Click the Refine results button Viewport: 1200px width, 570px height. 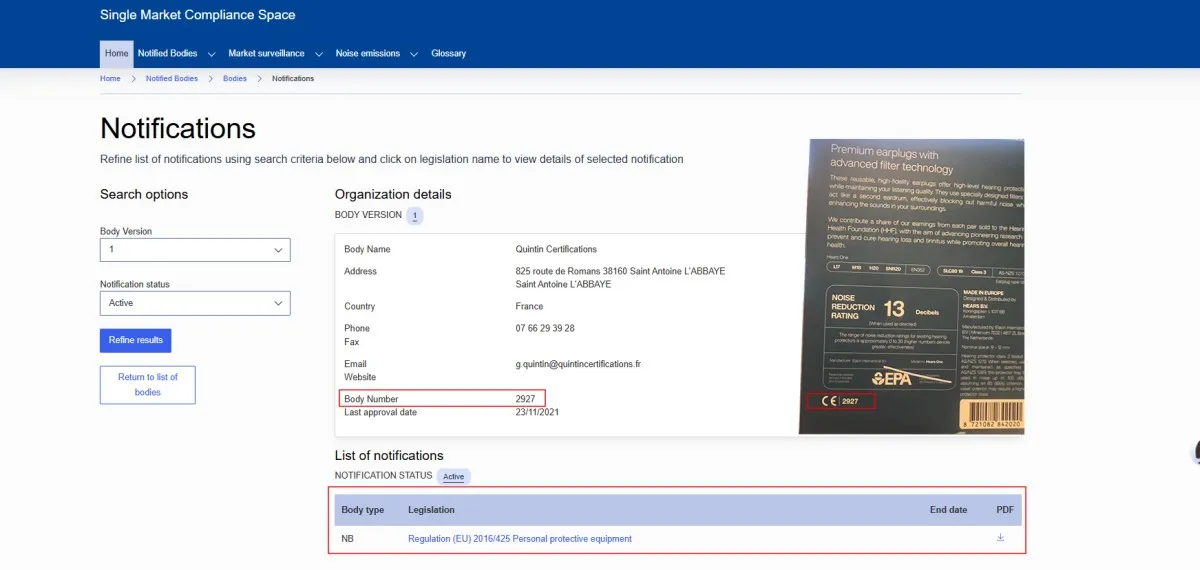tap(136, 340)
